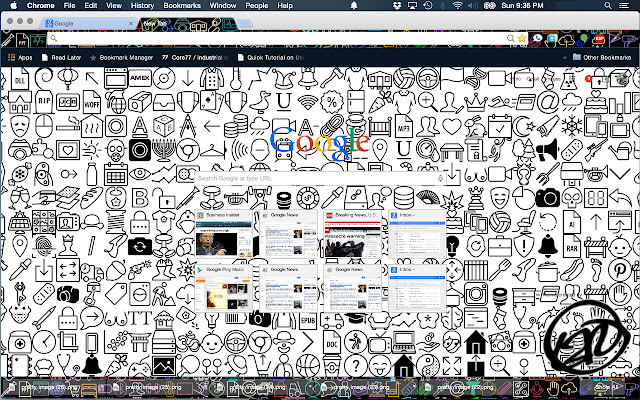This screenshot has height=400, width=640.
Task: Click the new tab button after the tabs
Action: [x=244, y=24]
